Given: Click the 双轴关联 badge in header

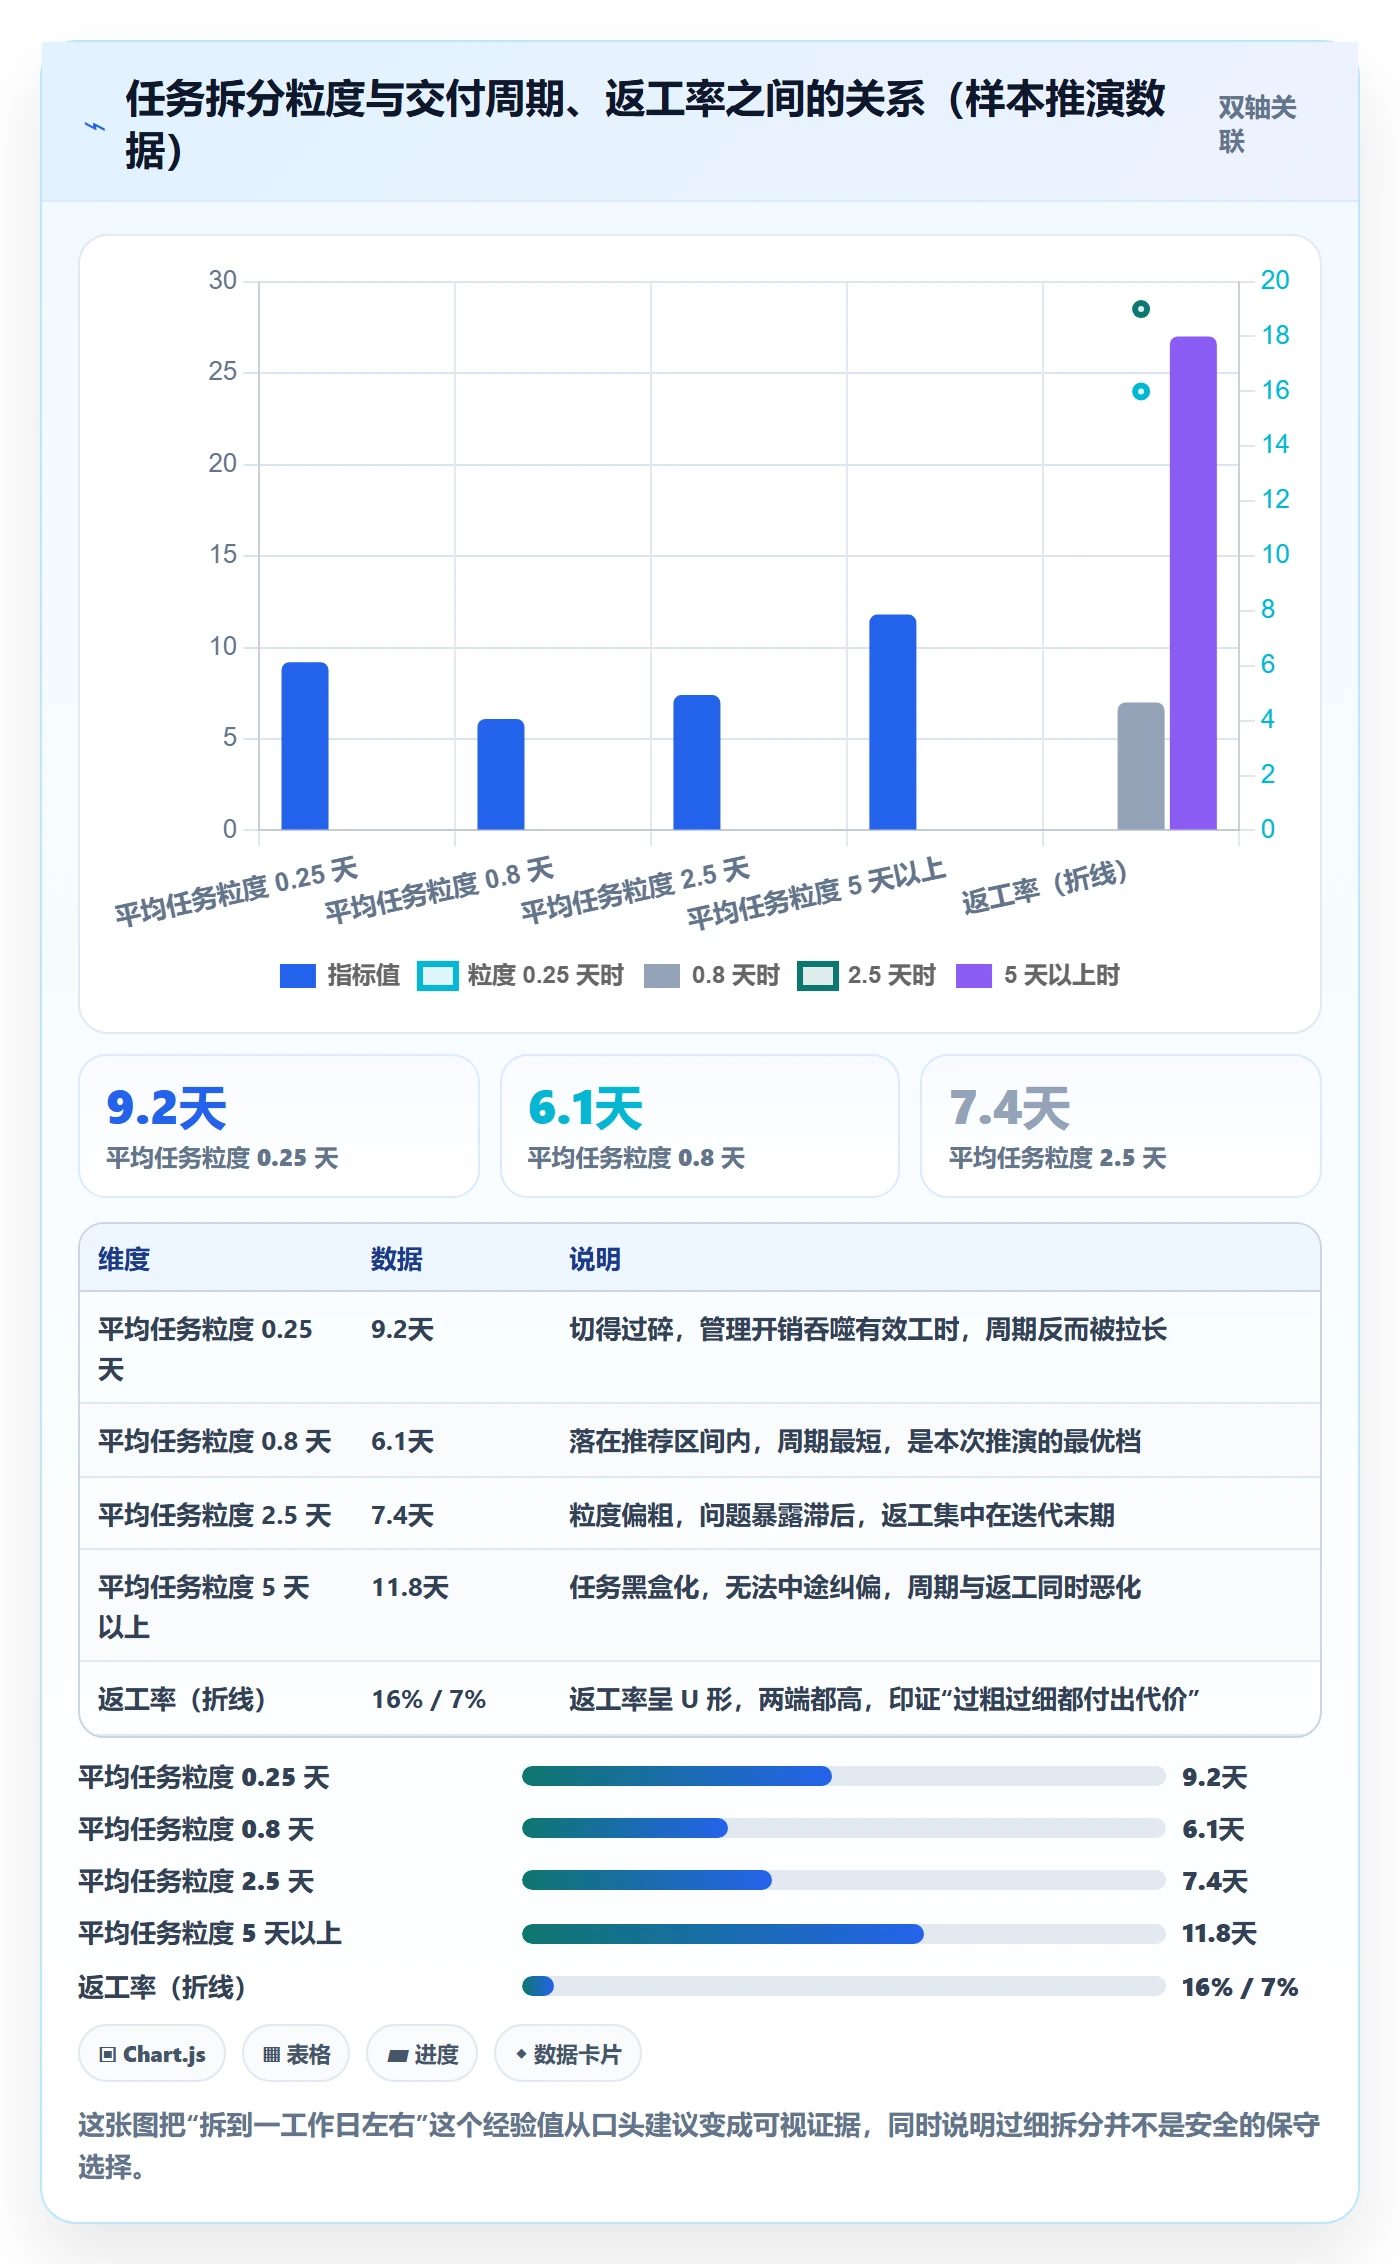Looking at the screenshot, I should (x=1257, y=124).
